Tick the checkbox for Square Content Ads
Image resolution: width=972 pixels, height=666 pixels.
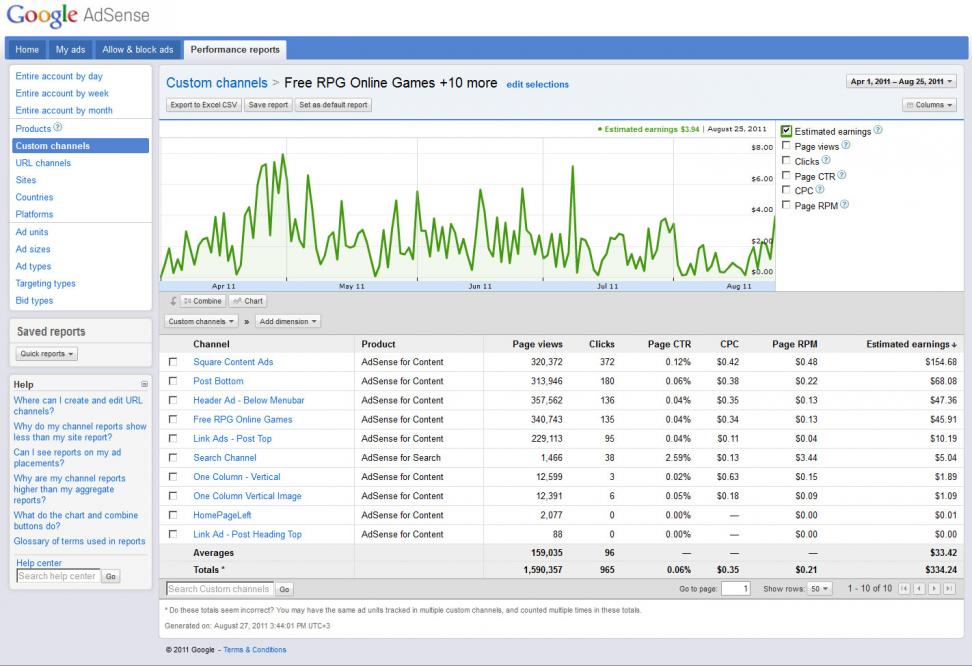173,362
